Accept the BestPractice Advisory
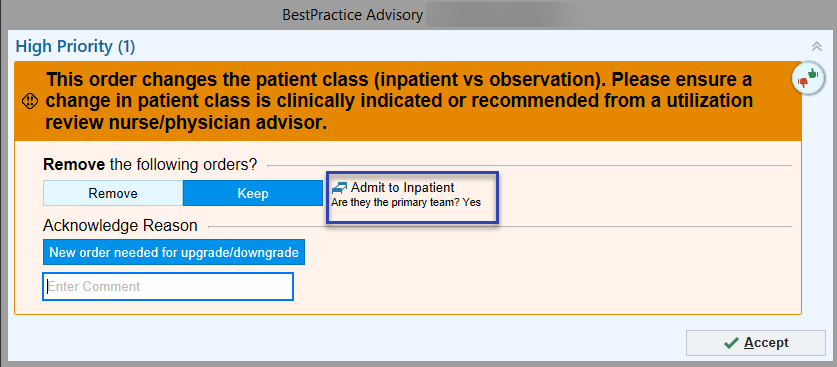Screen dimensions: 837x367 point(756,343)
